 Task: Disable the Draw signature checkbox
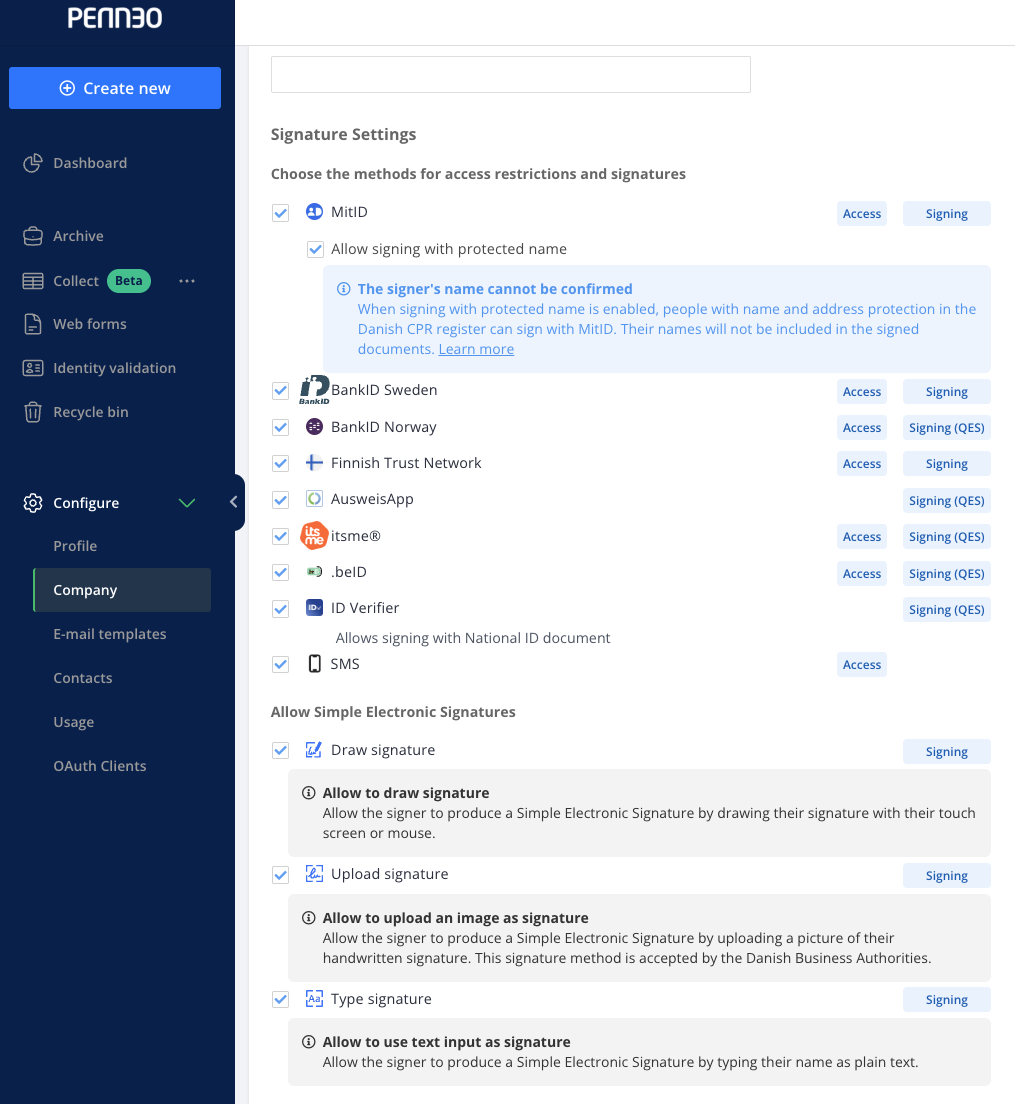280,751
